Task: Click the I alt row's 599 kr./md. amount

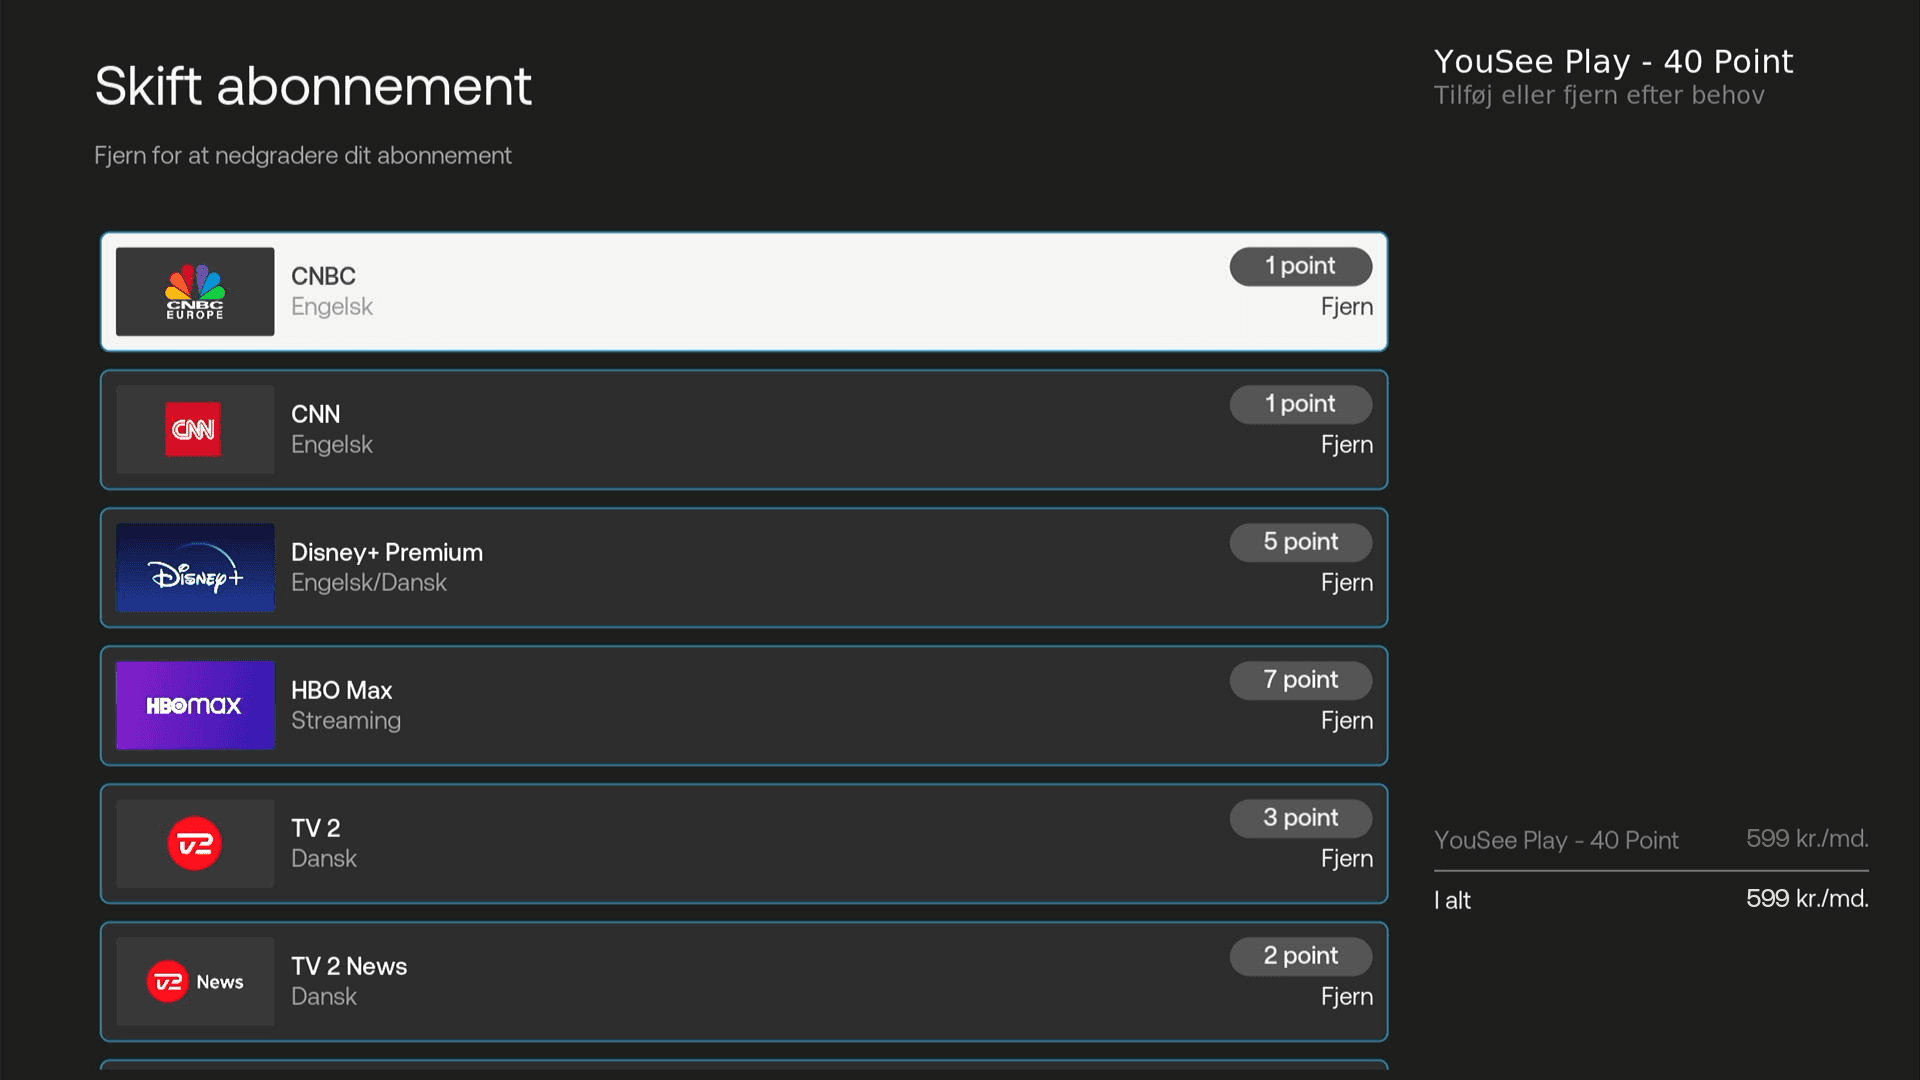Action: click(1807, 899)
